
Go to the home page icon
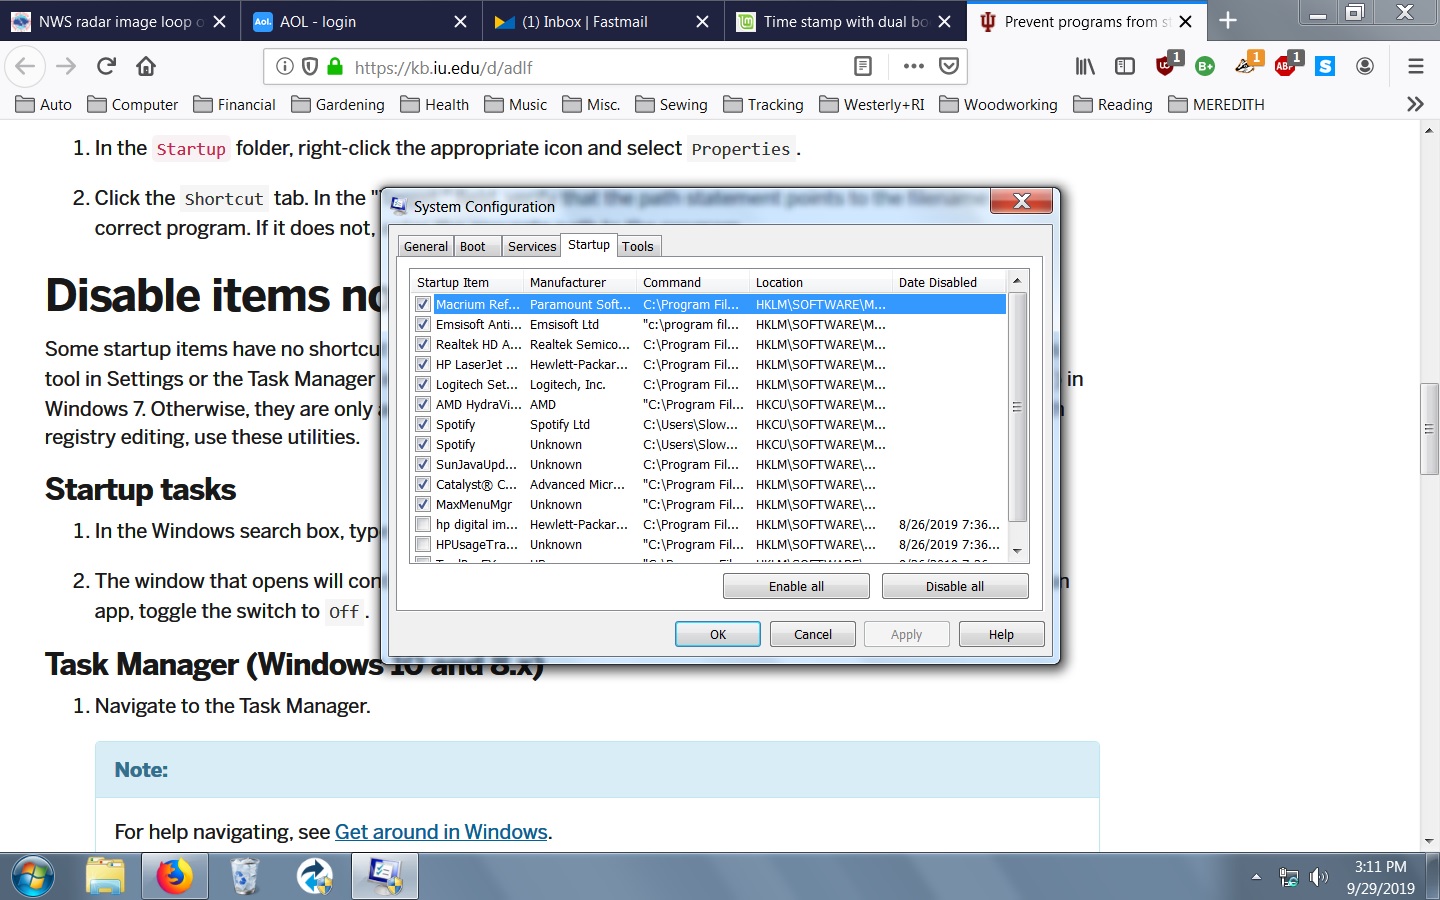146,67
